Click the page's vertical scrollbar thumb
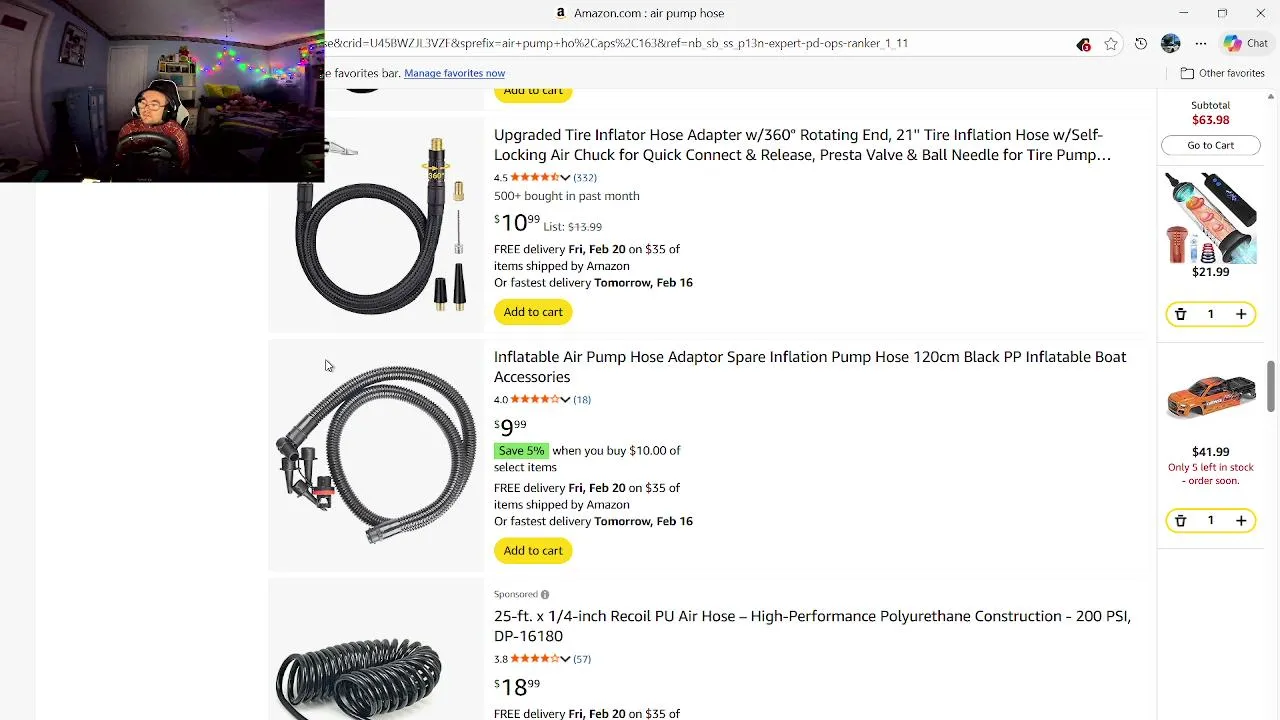The width and height of the screenshot is (1280, 720). [x=1271, y=385]
